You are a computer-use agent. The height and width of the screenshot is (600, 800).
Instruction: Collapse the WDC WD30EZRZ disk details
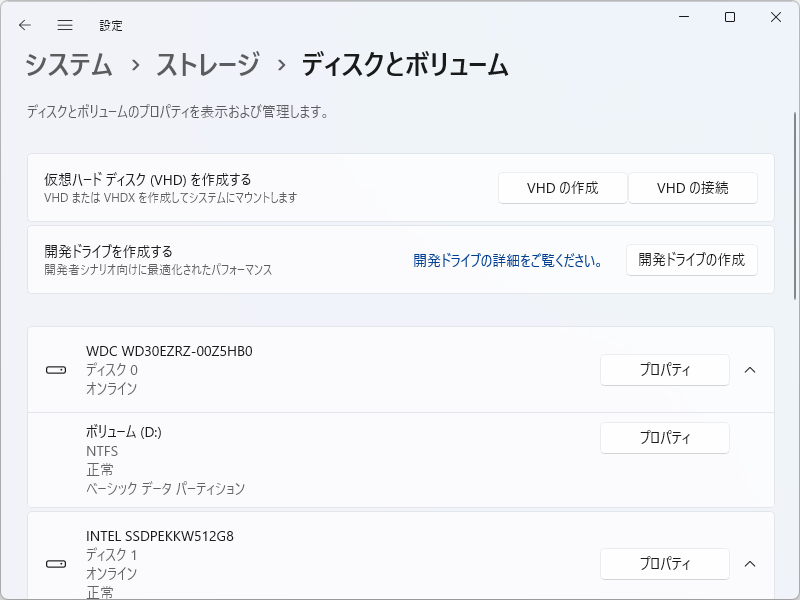[x=751, y=370]
